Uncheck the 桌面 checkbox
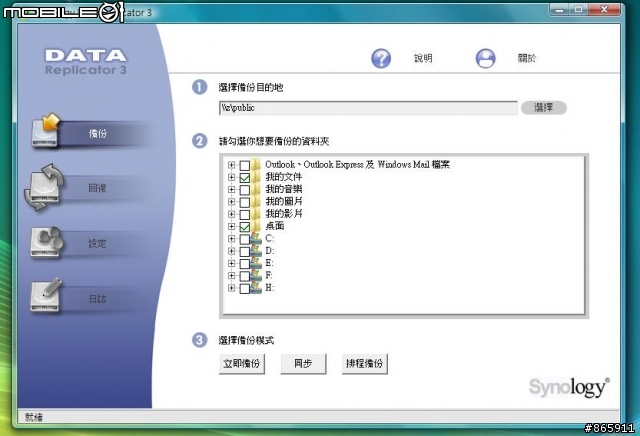Viewport: 640px width, 436px height. point(244,227)
